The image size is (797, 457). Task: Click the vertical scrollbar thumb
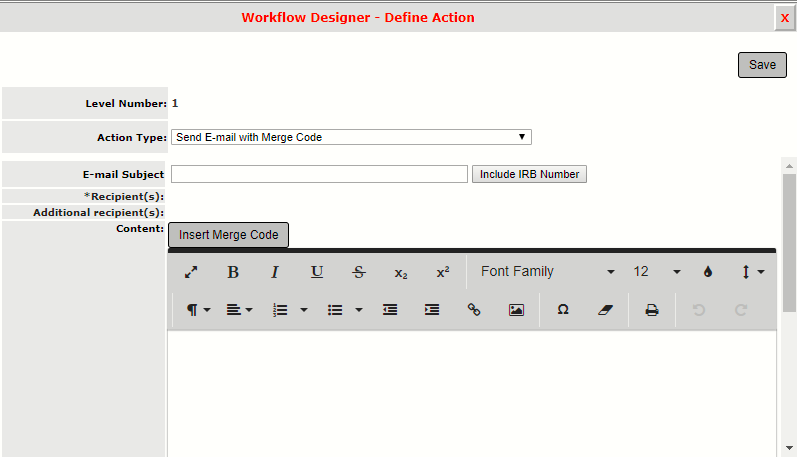coord(789,243)
